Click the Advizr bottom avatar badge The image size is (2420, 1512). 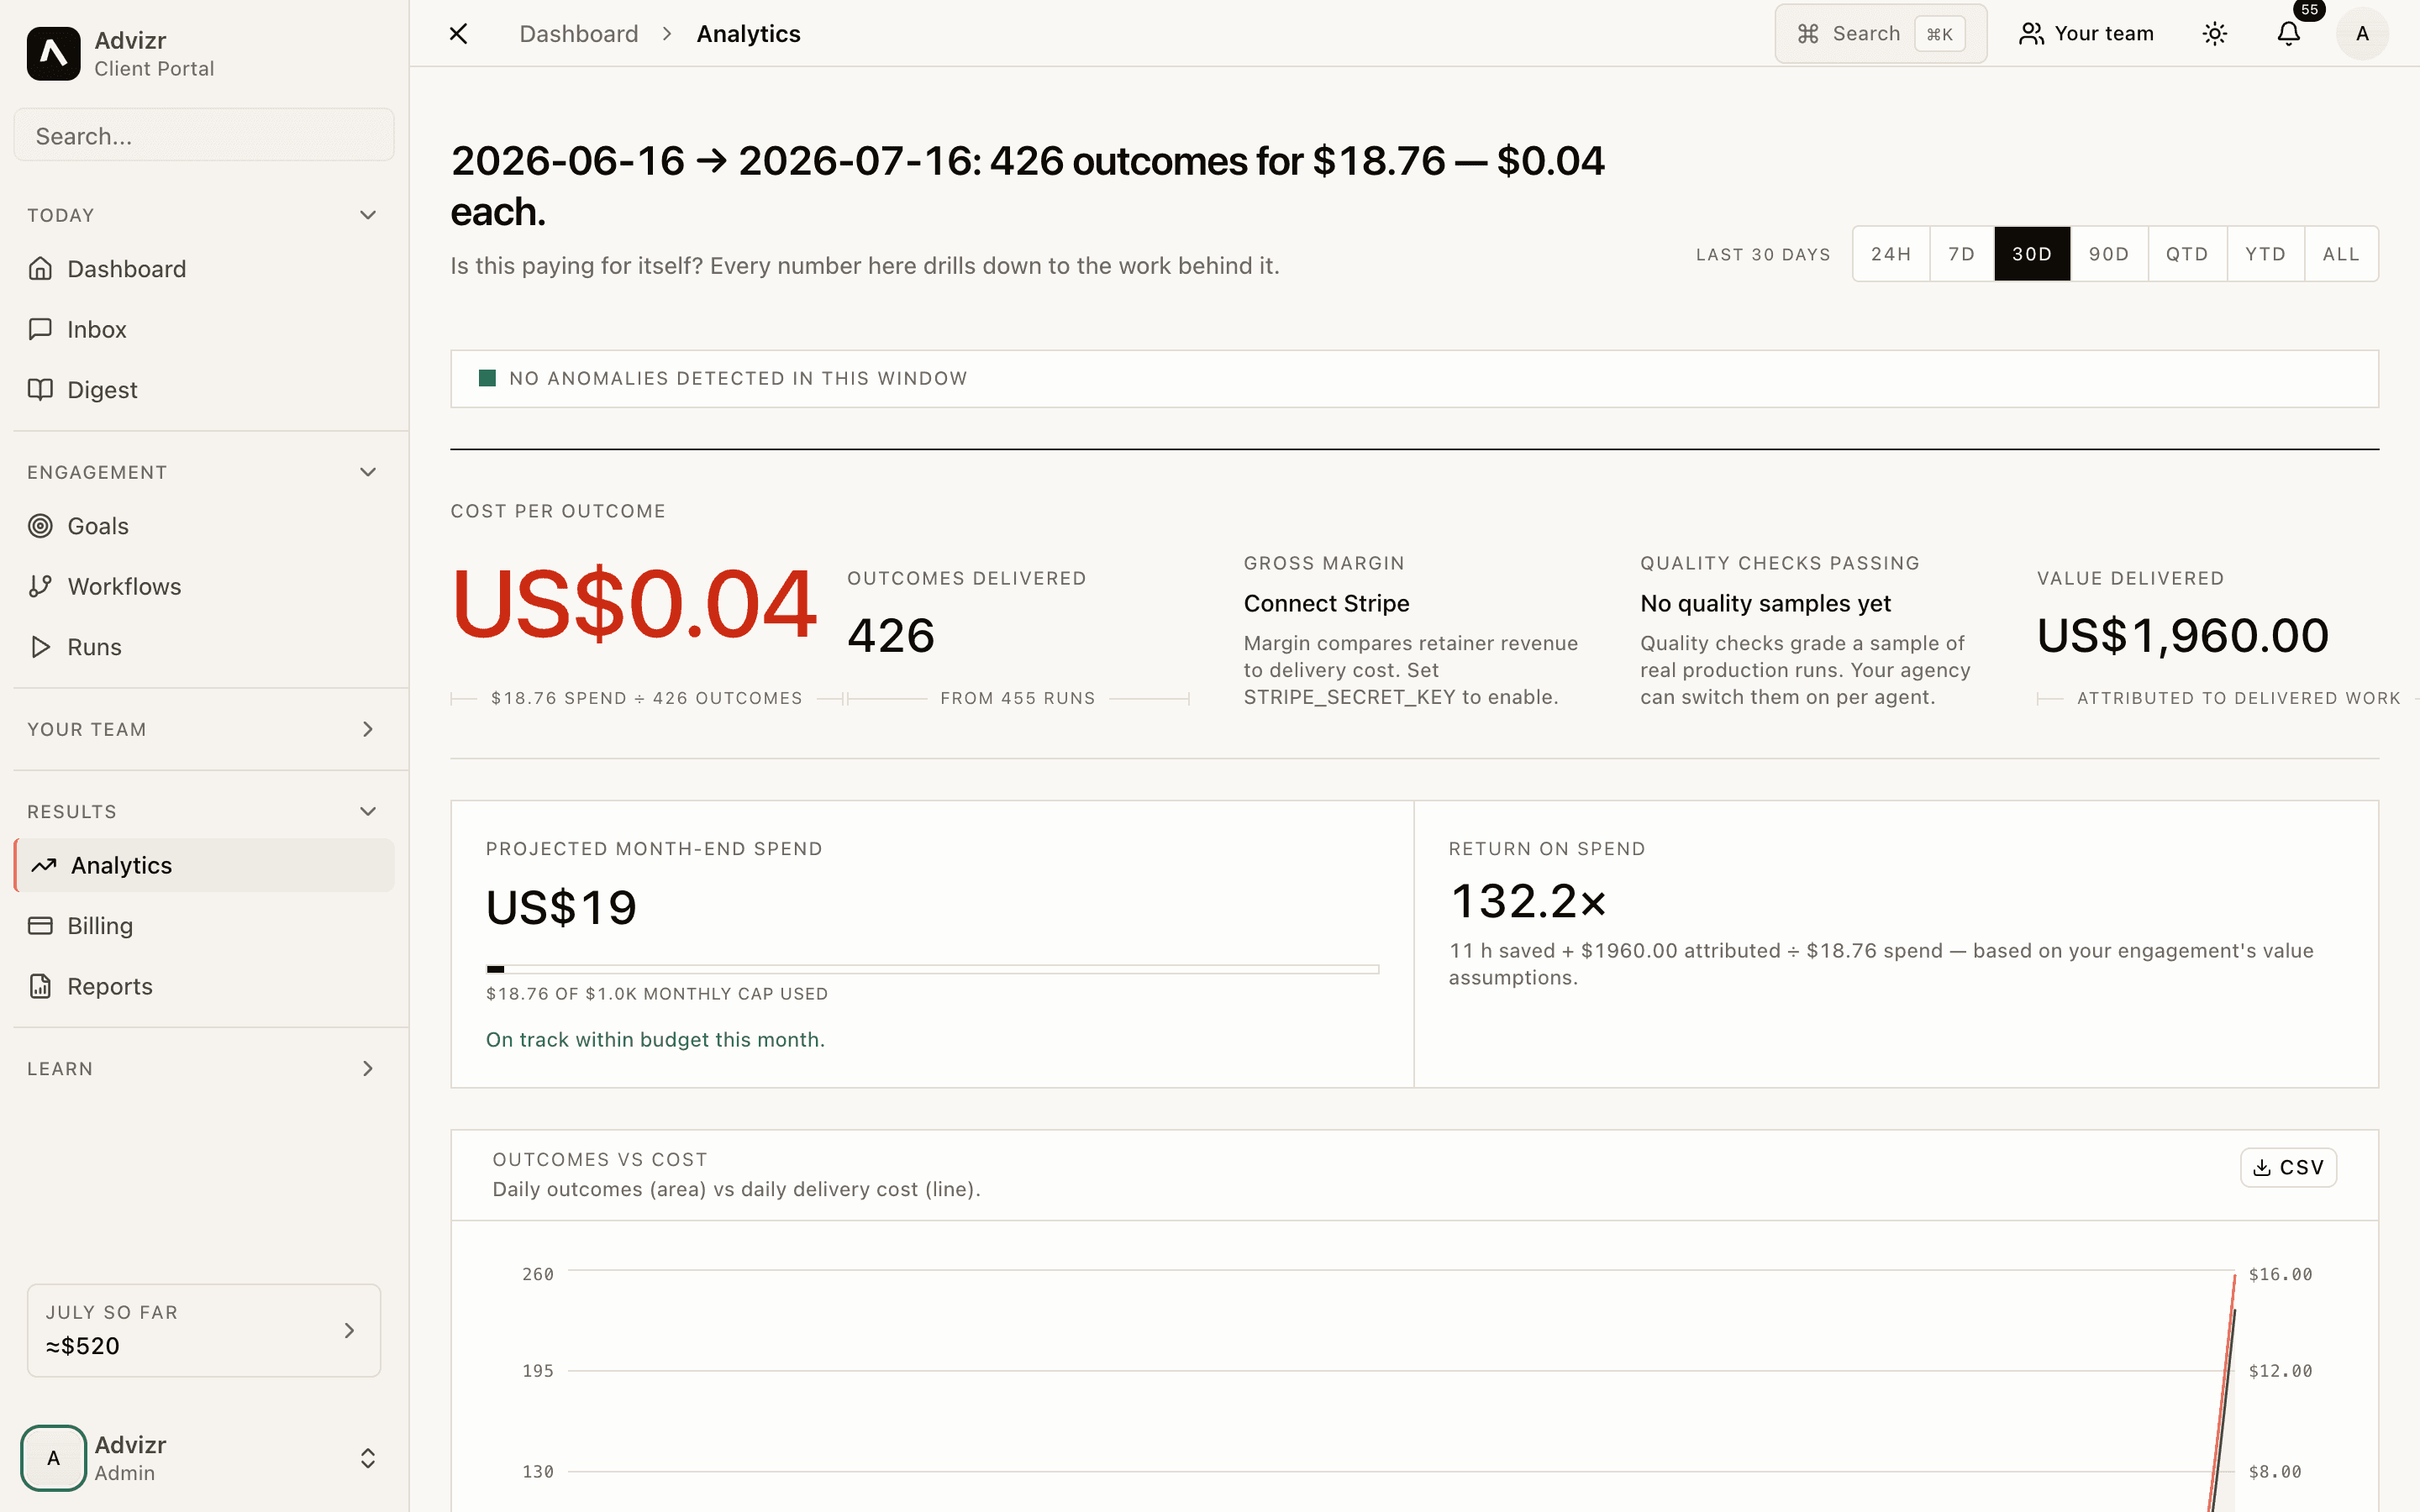click(53, 1458)
